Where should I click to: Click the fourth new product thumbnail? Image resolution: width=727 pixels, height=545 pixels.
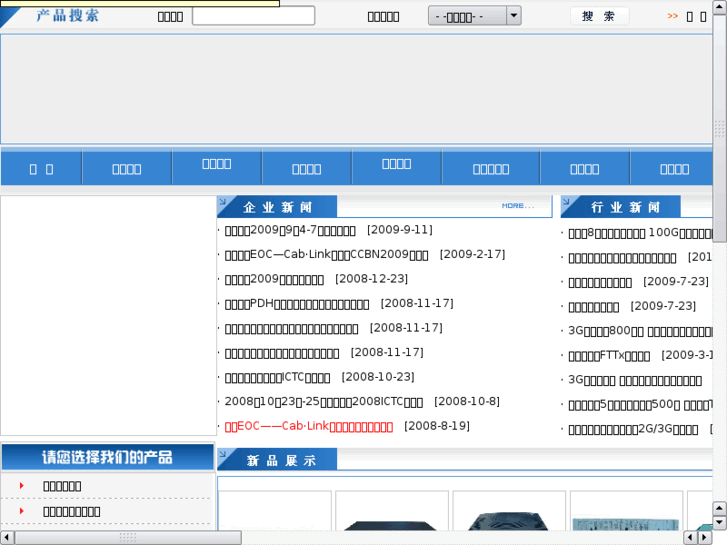(626, 511)
